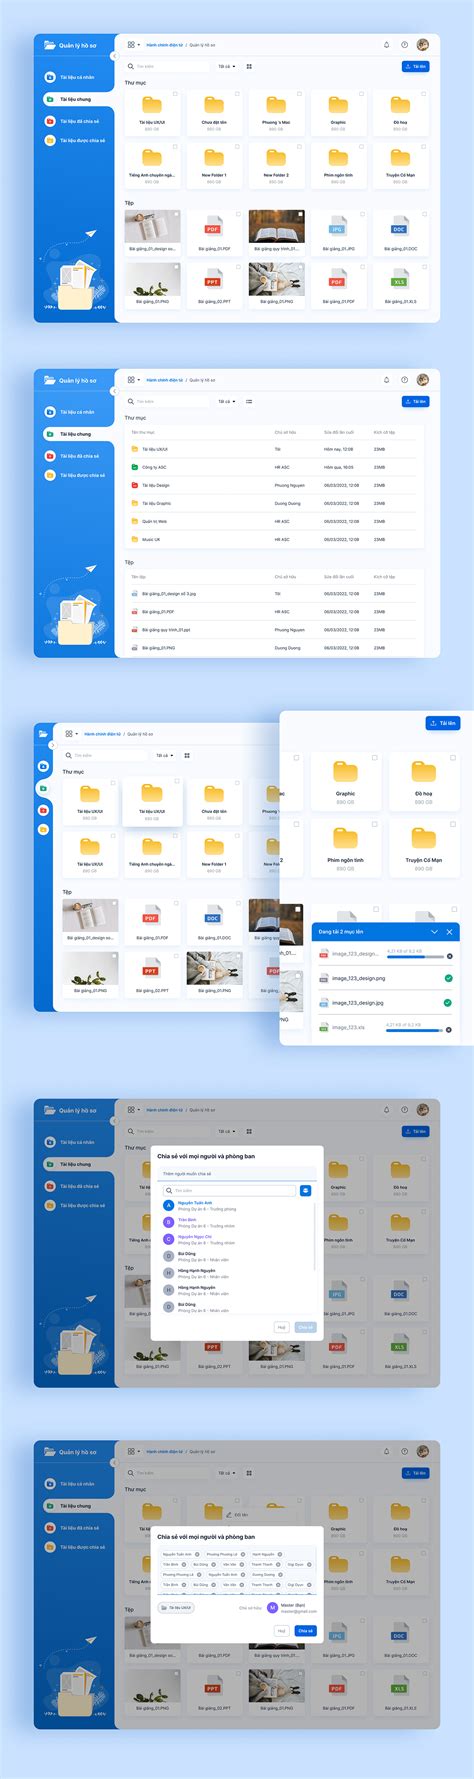Click search magnifier icon on list-view screen
This screenshot has height=1779, width=474.
point(131,402)
